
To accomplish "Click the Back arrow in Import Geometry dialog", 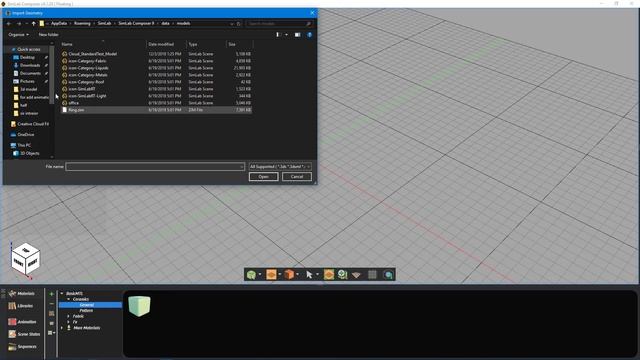I will [x=9, y=24].
